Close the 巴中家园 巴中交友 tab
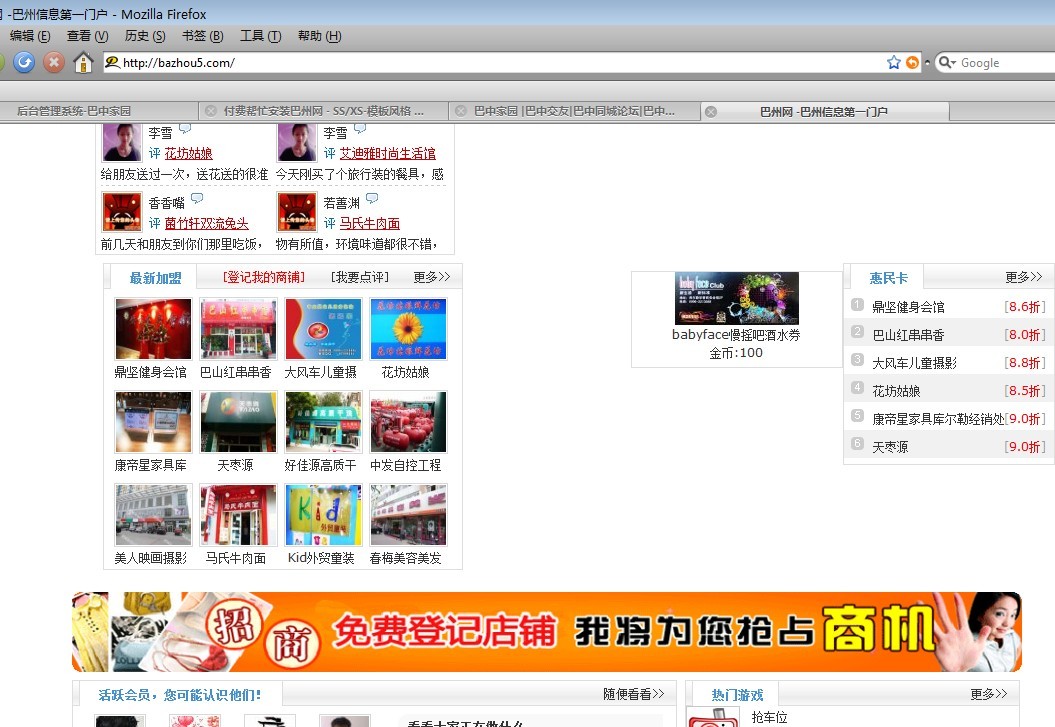The height and width of the screenshot is (727, 1055). click(x=461, y=111)
